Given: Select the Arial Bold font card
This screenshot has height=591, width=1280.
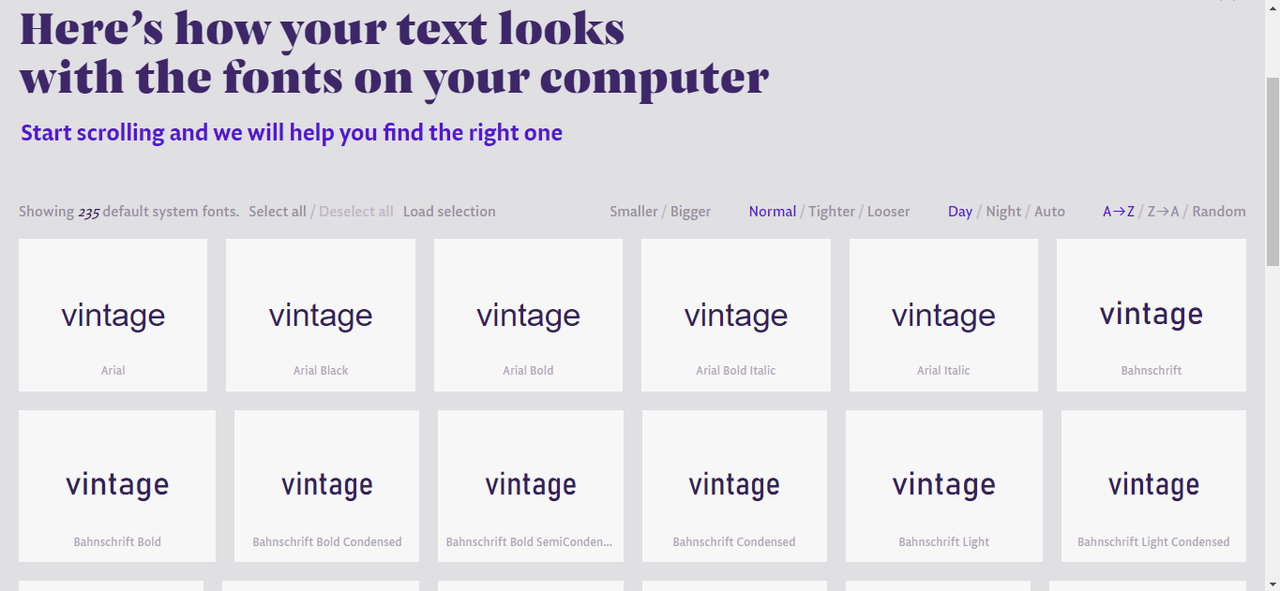Looking at the screenshot, I should [x=528, y=315].
